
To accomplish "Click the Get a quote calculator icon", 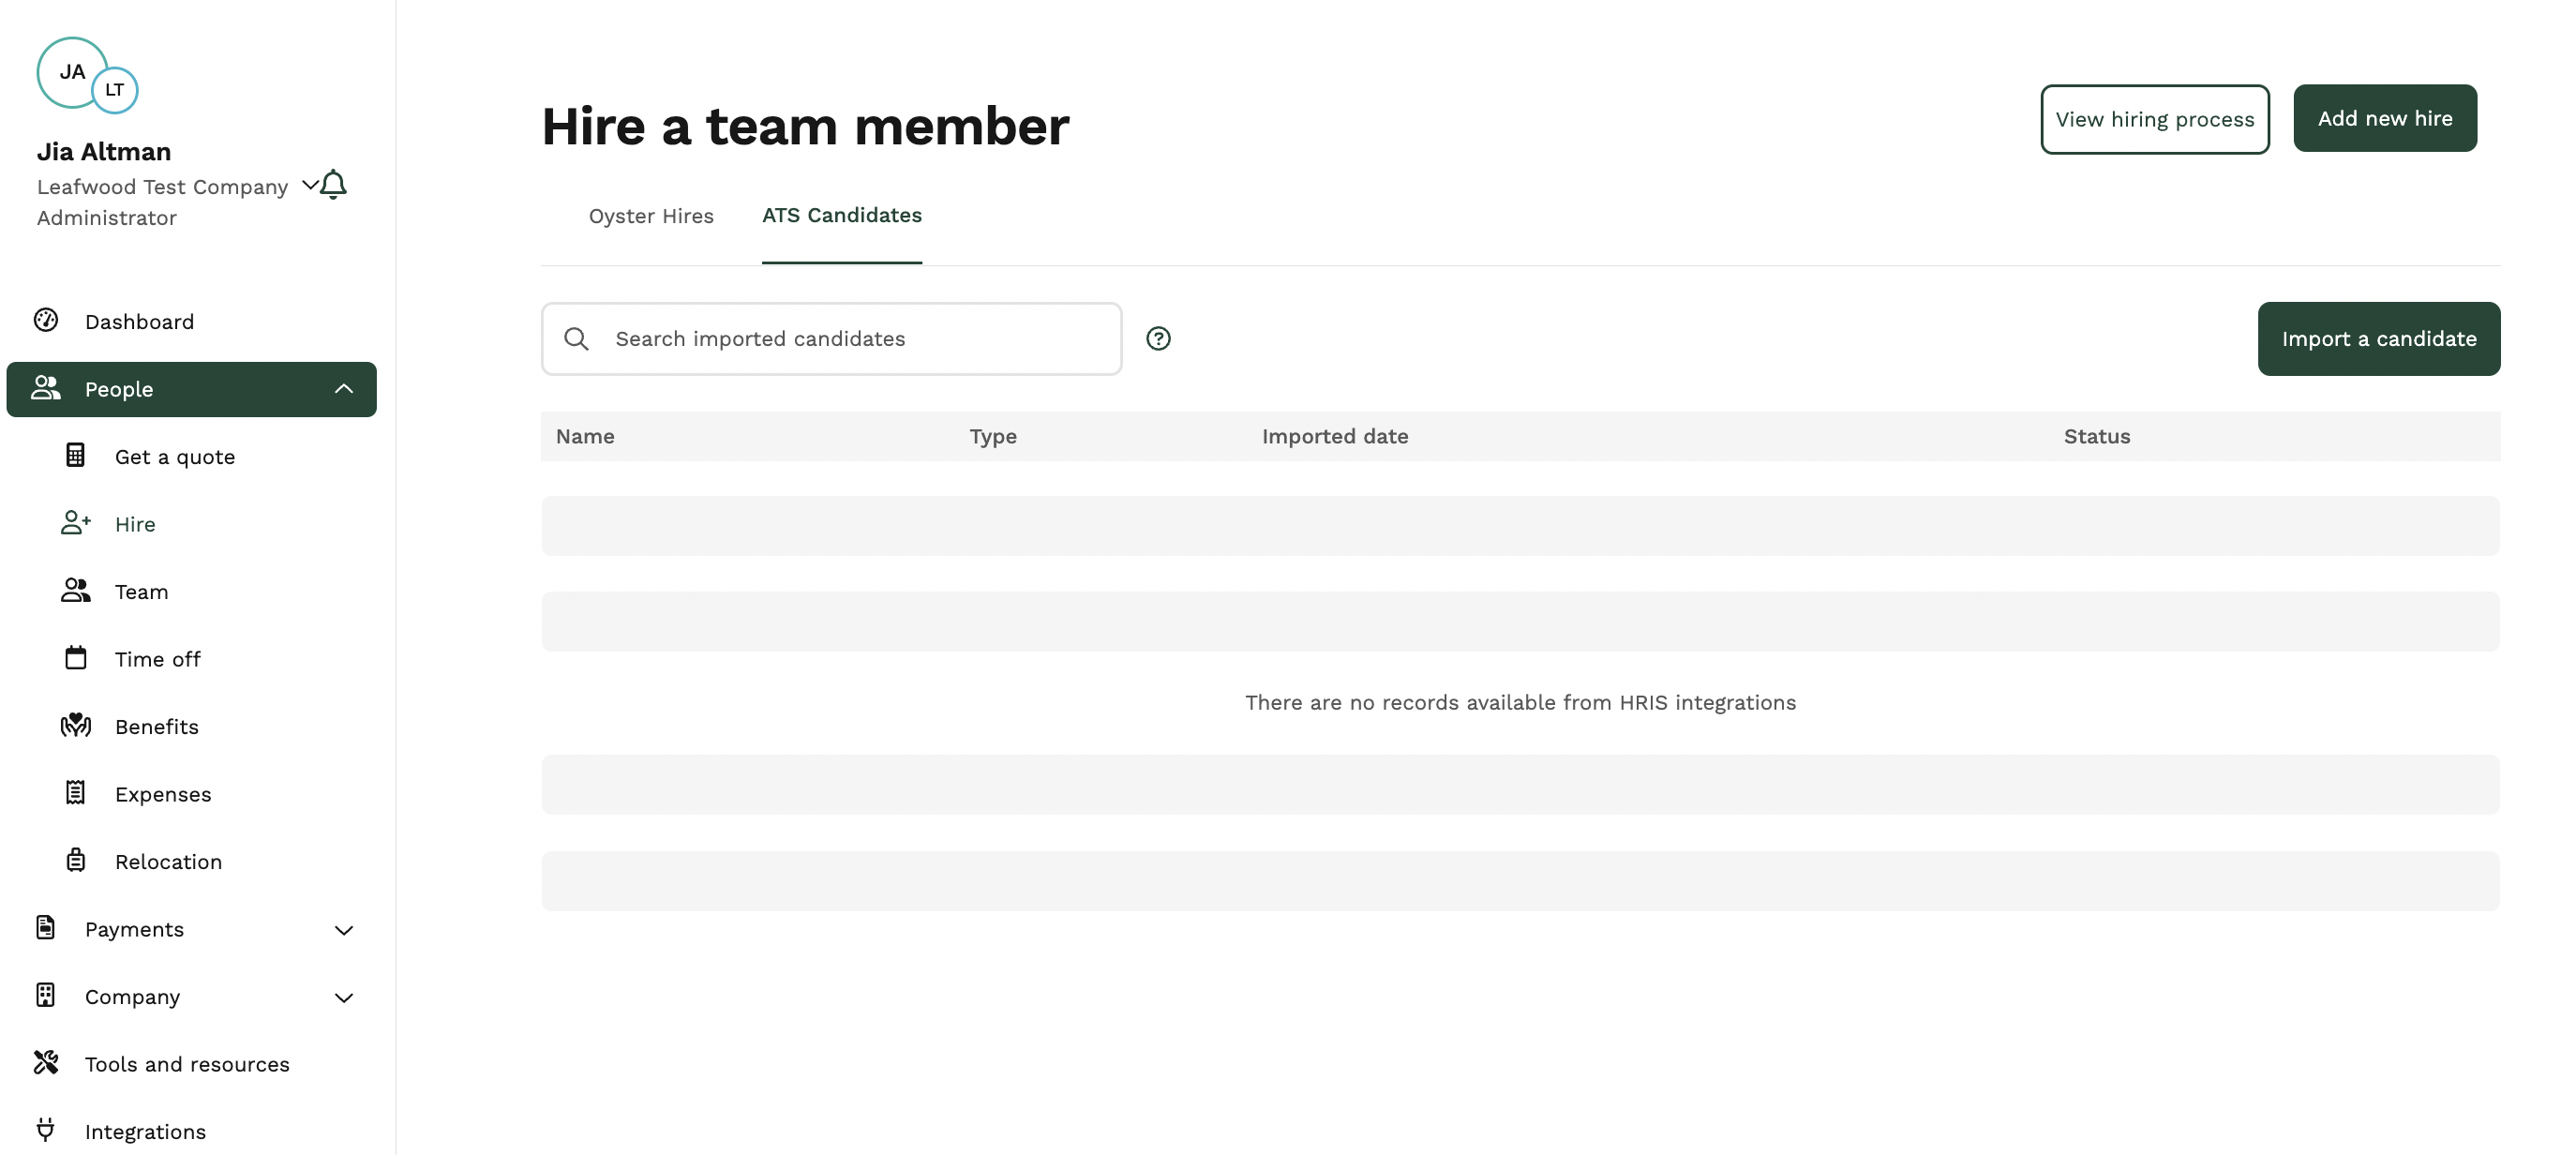I will [76, 455].
